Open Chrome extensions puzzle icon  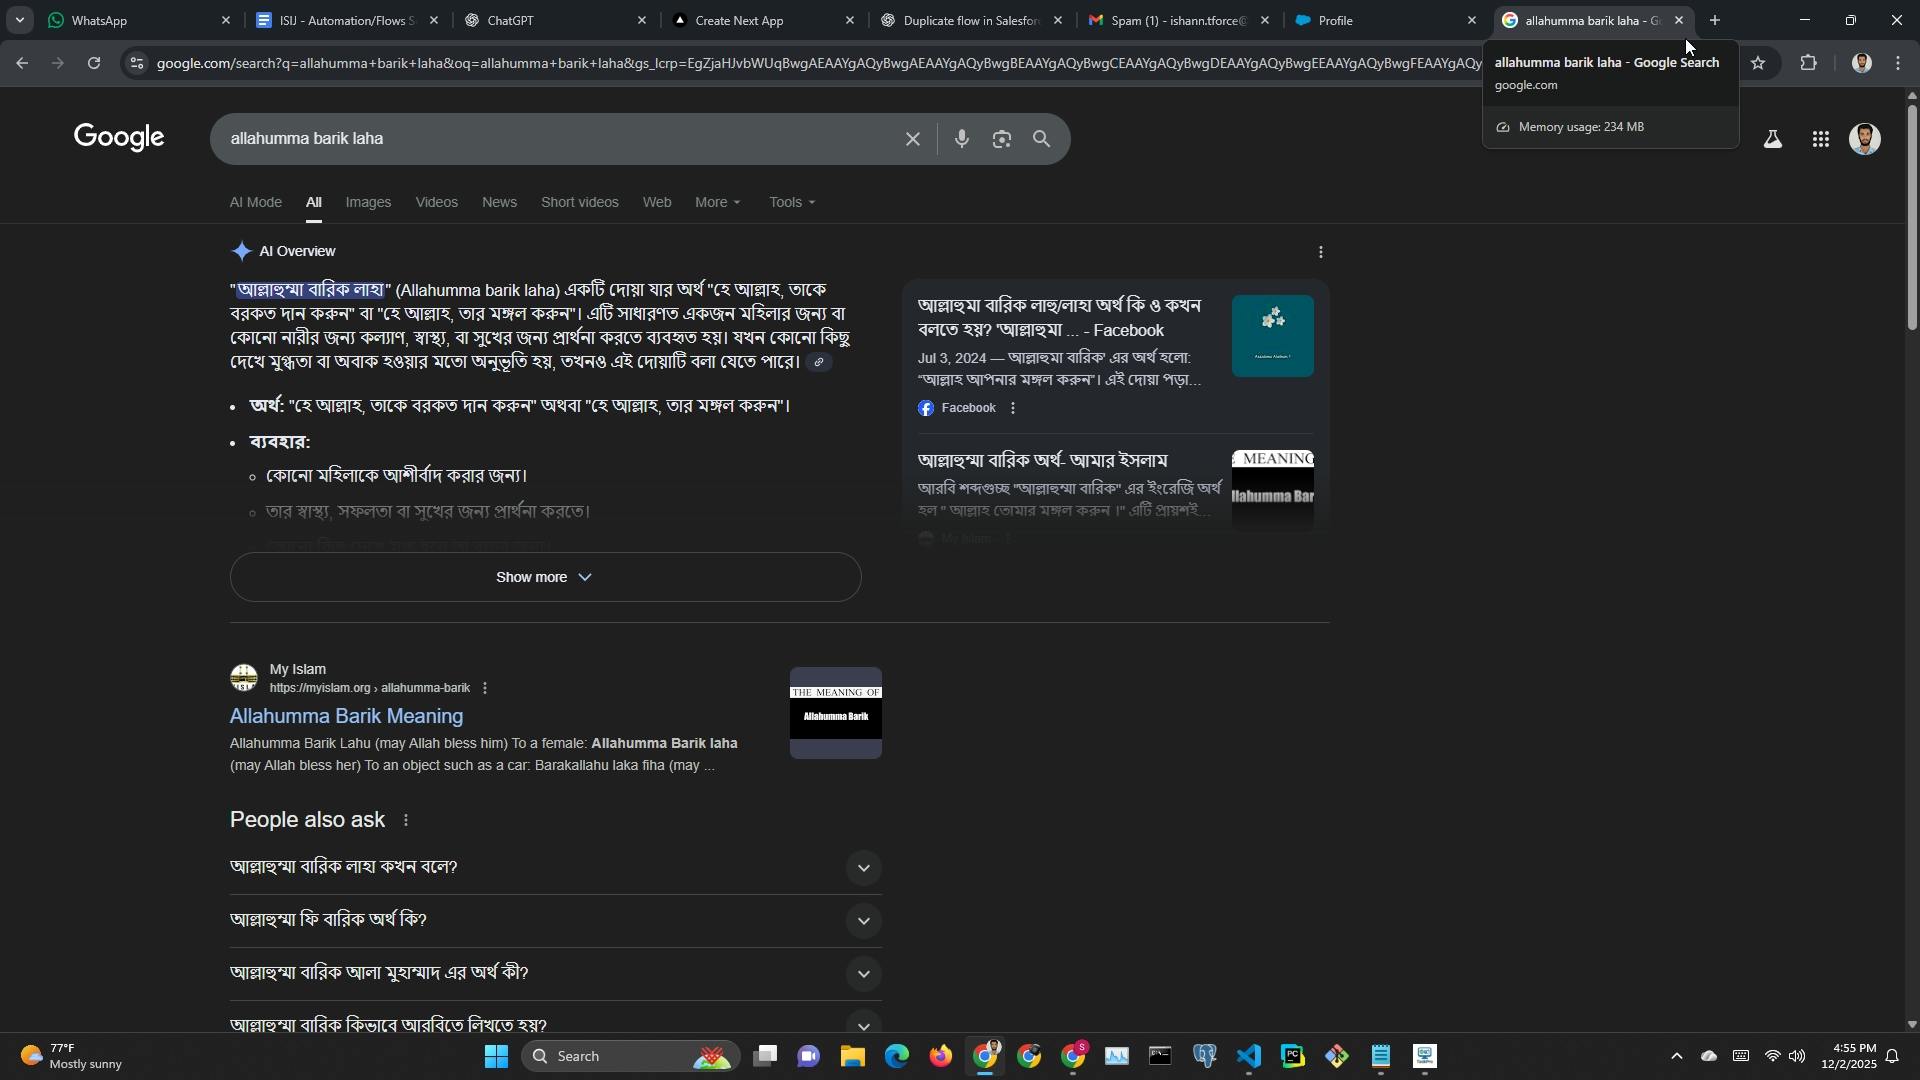point(1808,63)
